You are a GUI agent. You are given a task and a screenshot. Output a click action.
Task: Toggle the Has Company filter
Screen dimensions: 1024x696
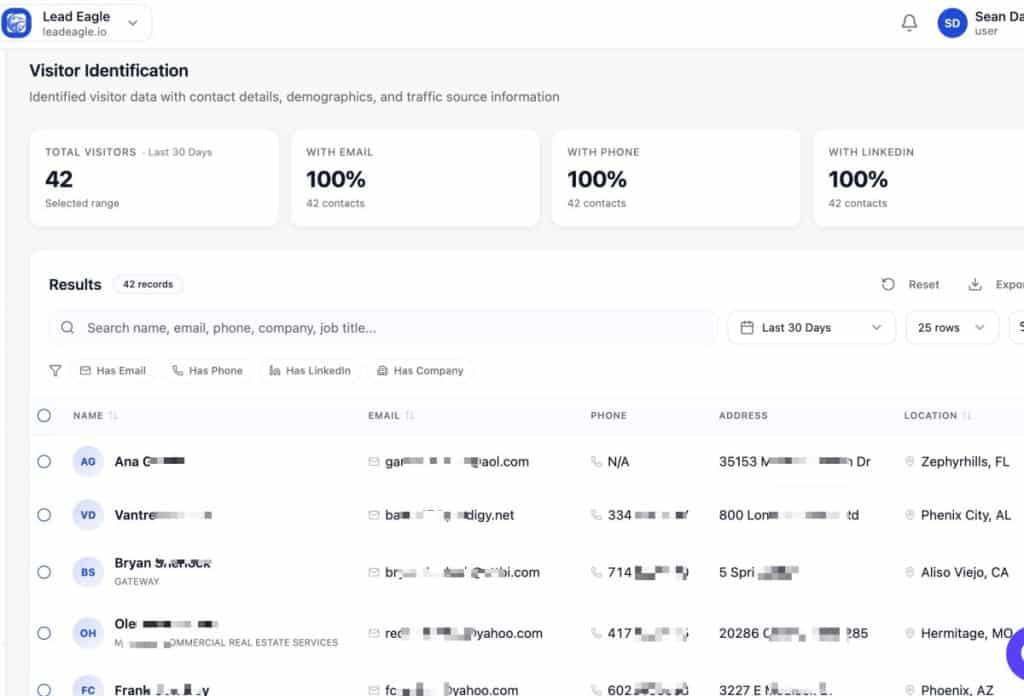420,370
